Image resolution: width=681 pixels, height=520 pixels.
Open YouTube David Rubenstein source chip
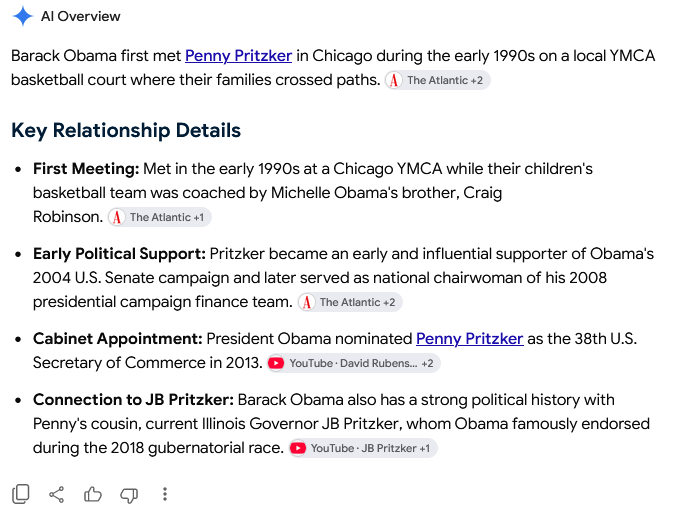click(354, 363)
